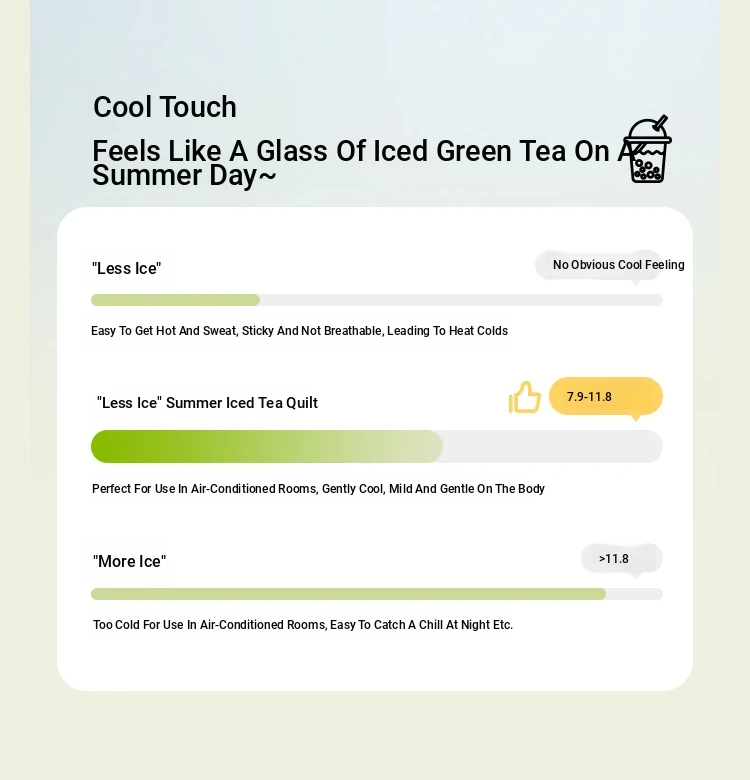Click the "Cool Touch" heading
The image size is (750, 780).
point(165,107)
